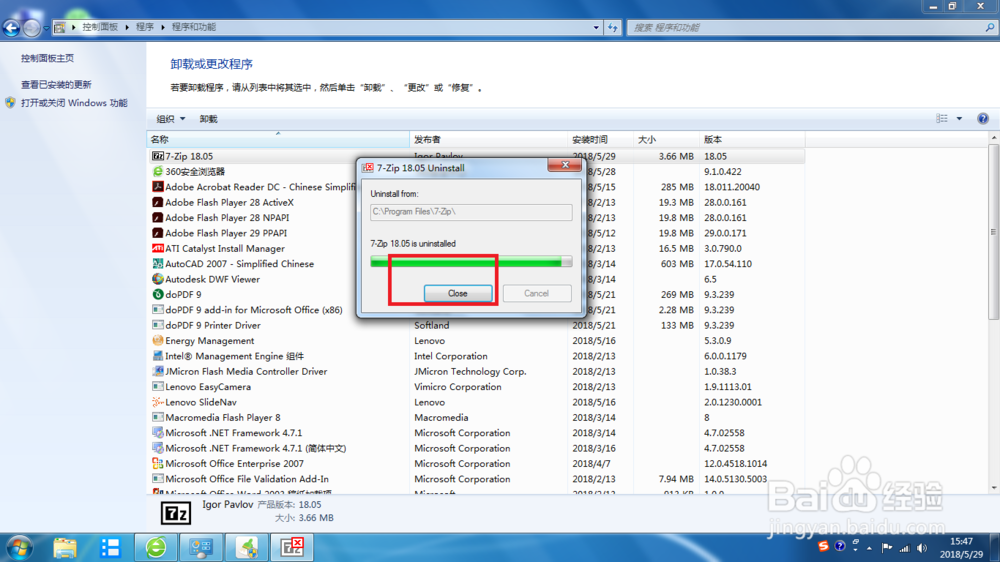The width and height of the screenshot is (1000, 562).
Task: Click the Microsoft Office Enterprise 2007 icon
Action: tap(158, 464)
